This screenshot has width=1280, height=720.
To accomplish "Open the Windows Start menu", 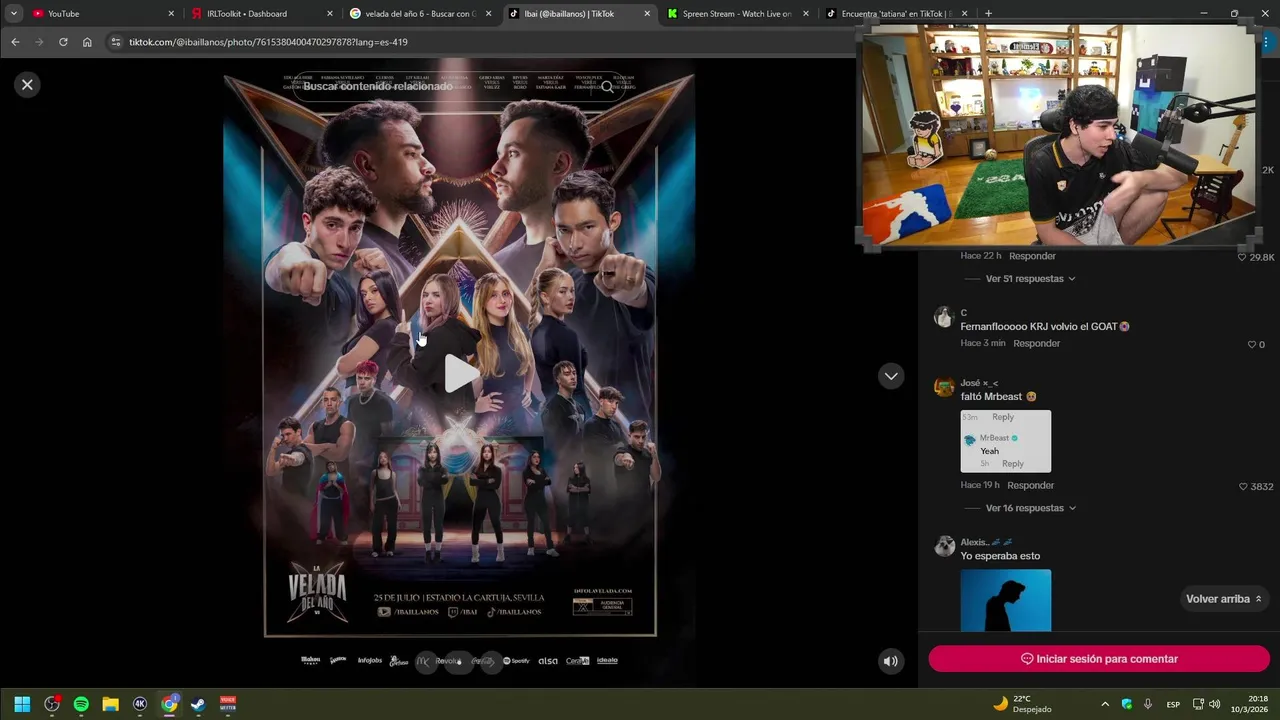I will coord(22,704).
